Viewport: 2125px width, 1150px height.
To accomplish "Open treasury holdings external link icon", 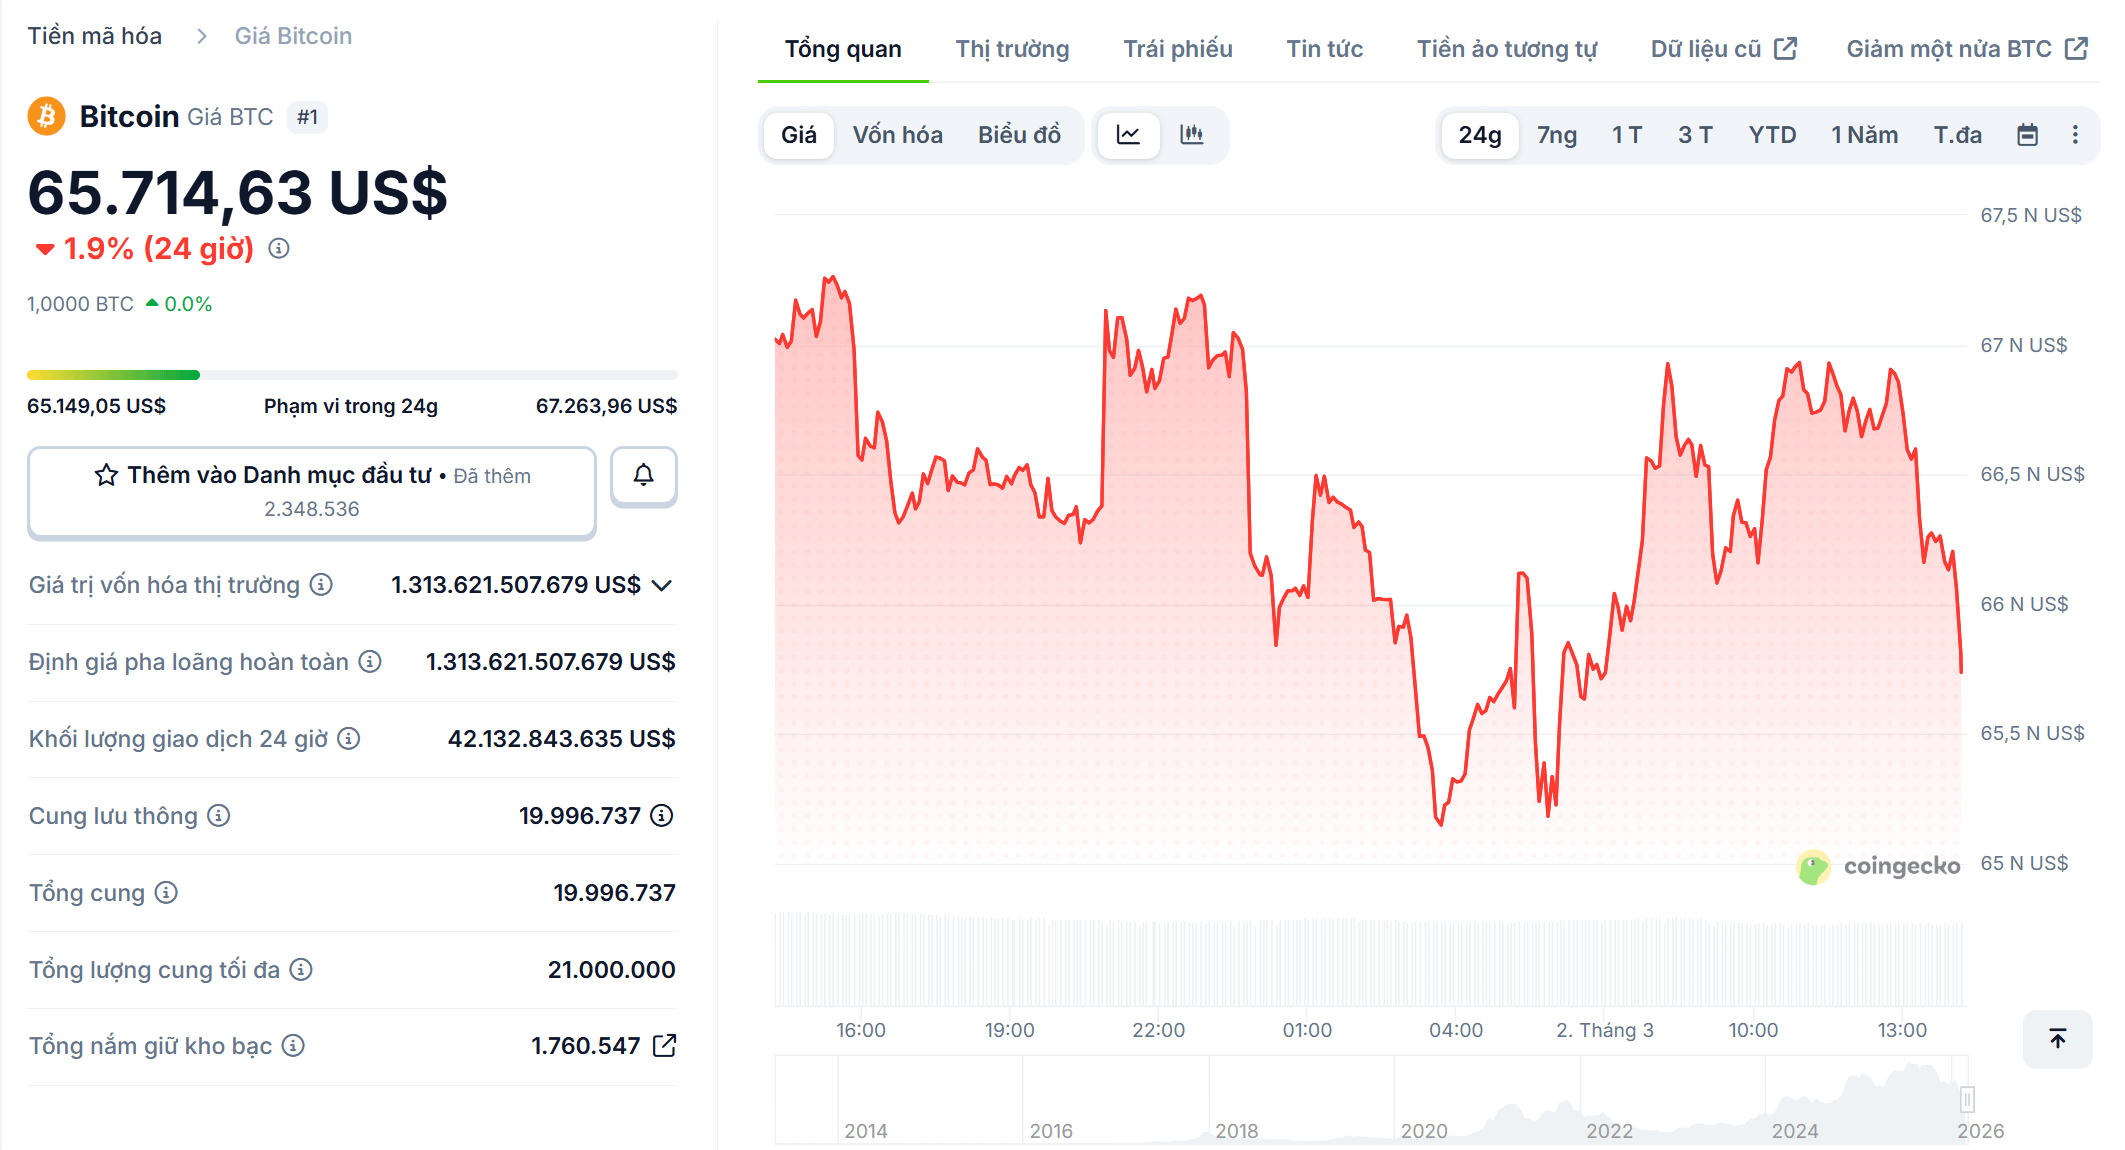I will (x=665, y=1045).
